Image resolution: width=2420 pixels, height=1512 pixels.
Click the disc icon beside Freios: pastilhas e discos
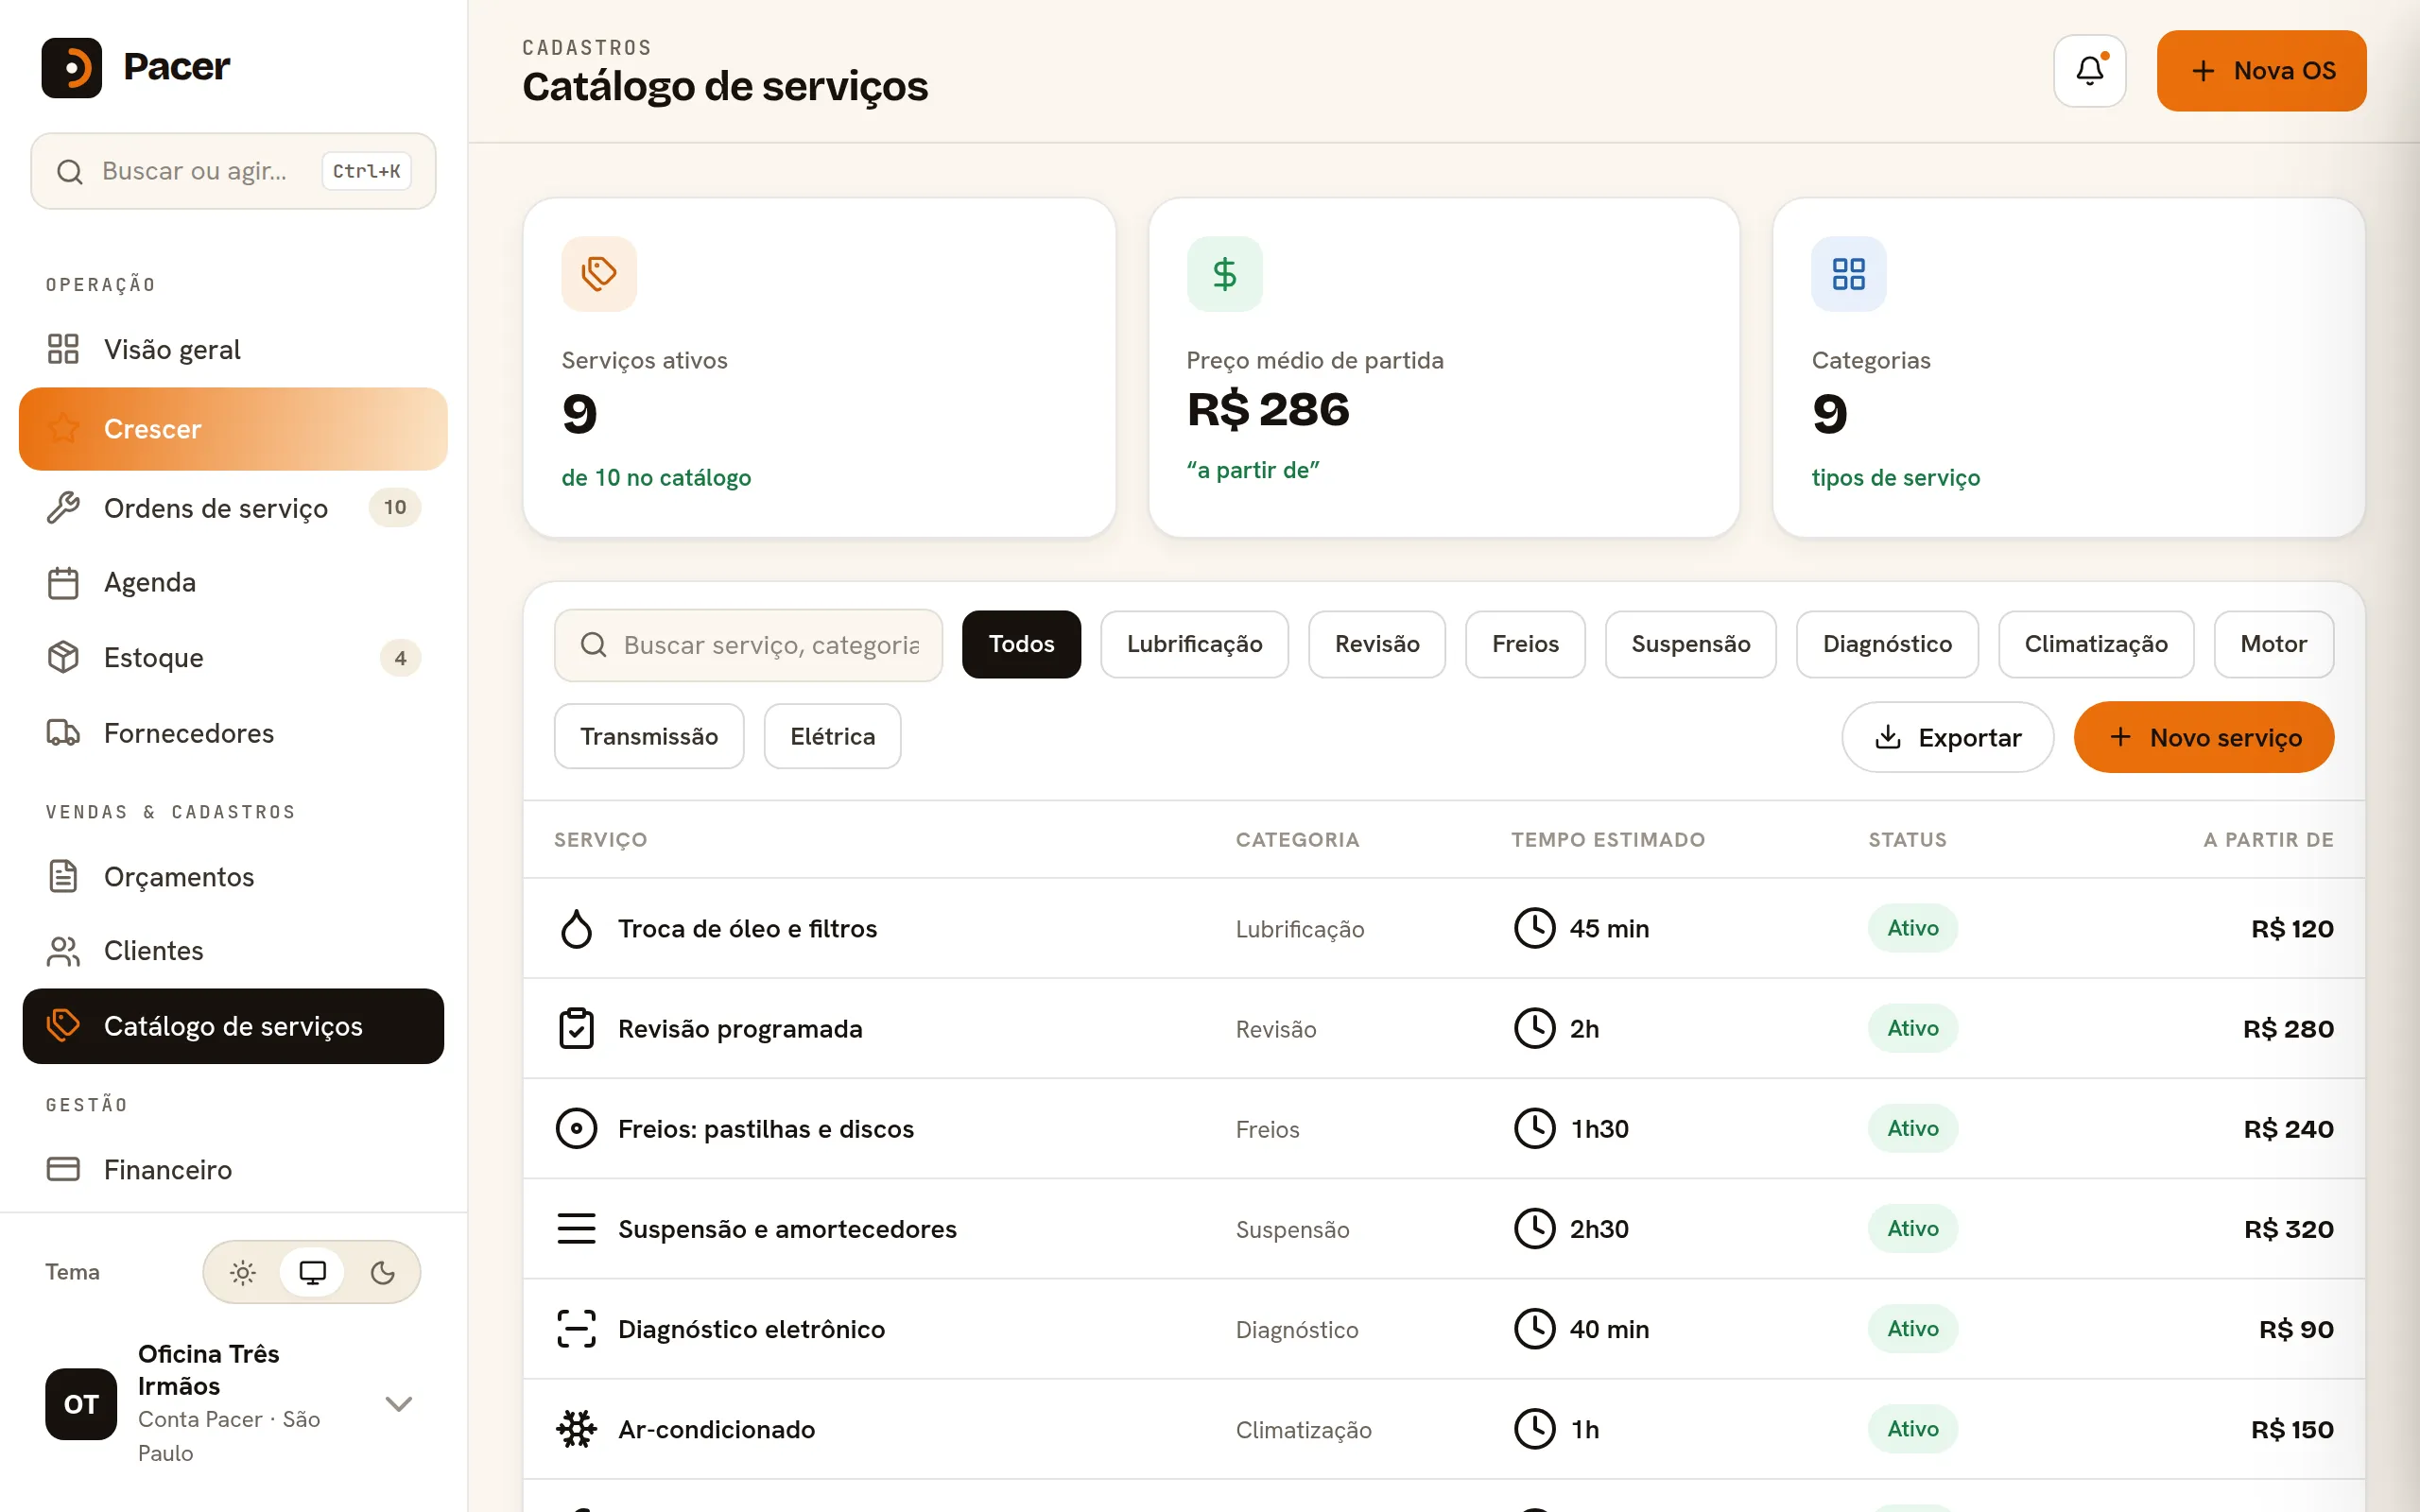pos(576,1128)
